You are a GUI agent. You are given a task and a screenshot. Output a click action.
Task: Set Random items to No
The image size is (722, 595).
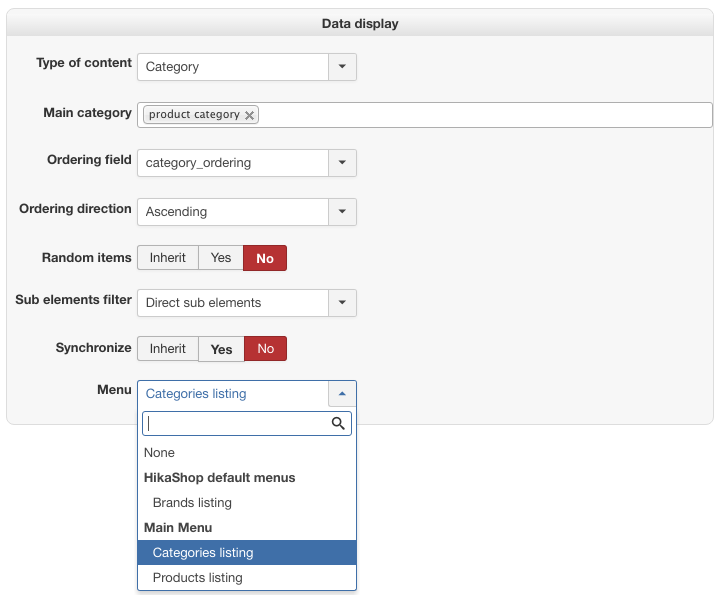[x=265, y=258]
